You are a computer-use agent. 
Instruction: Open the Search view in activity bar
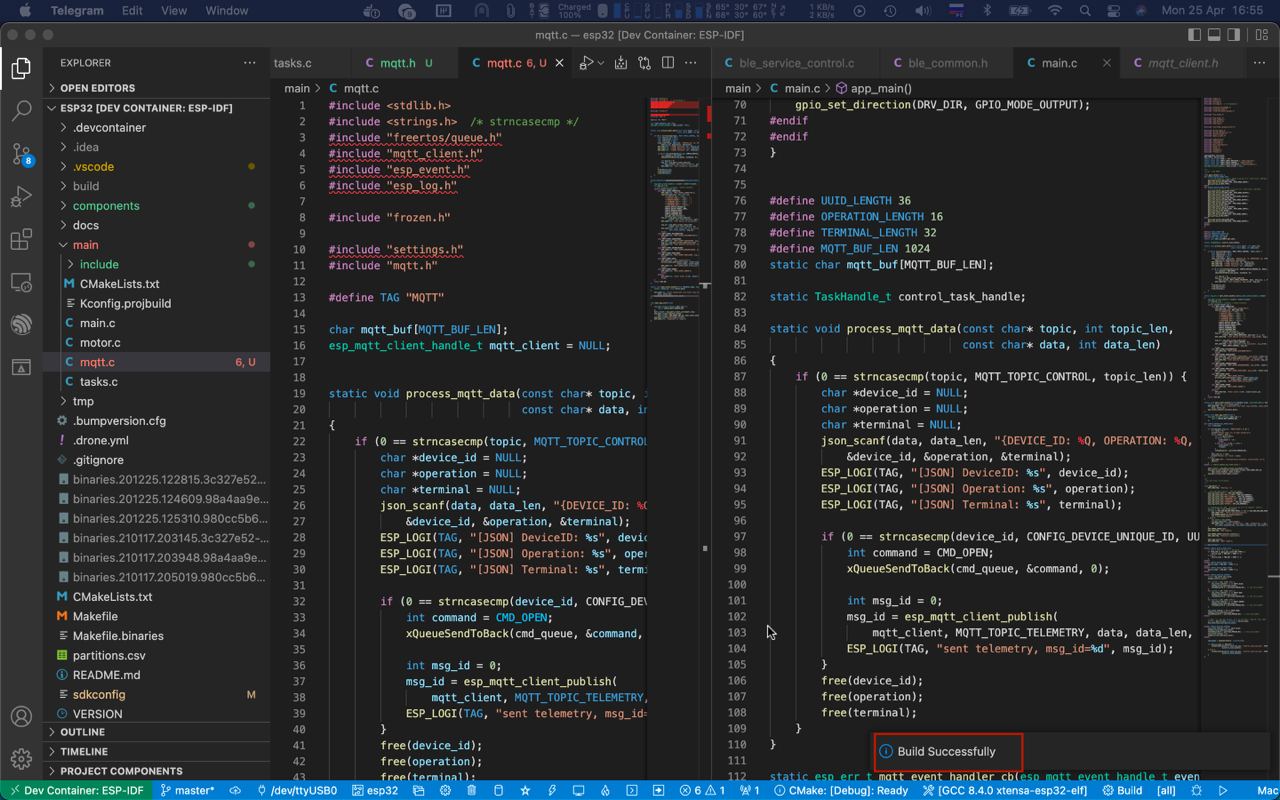(x=21, y=110)
